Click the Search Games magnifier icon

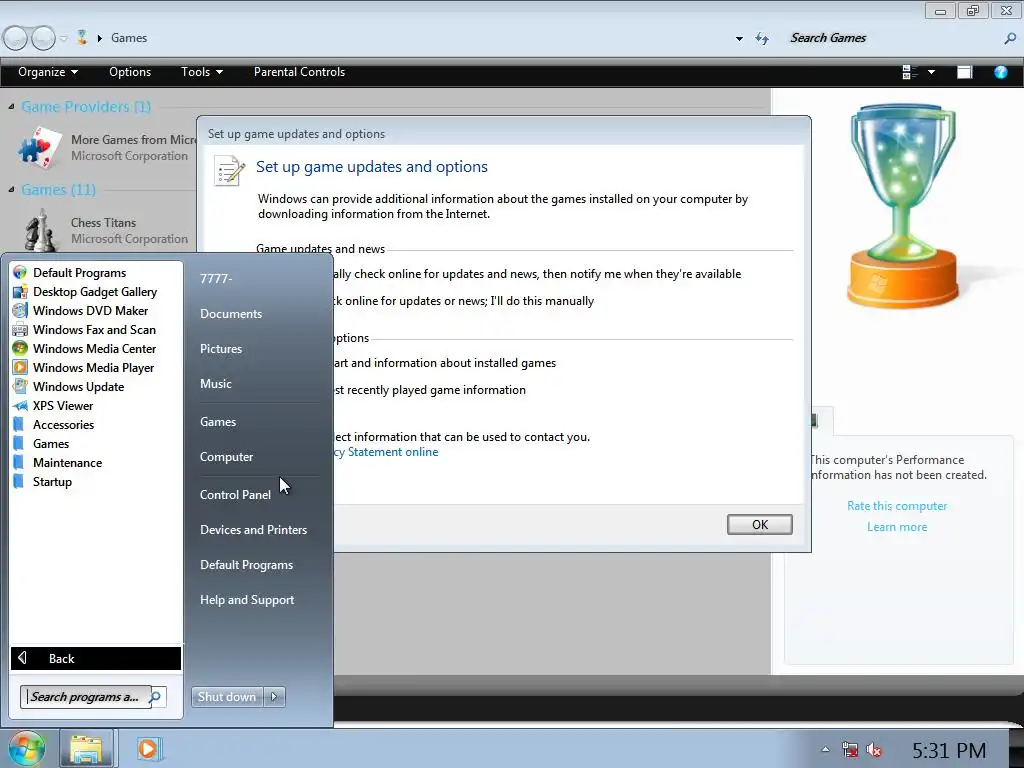[1010, 39]
